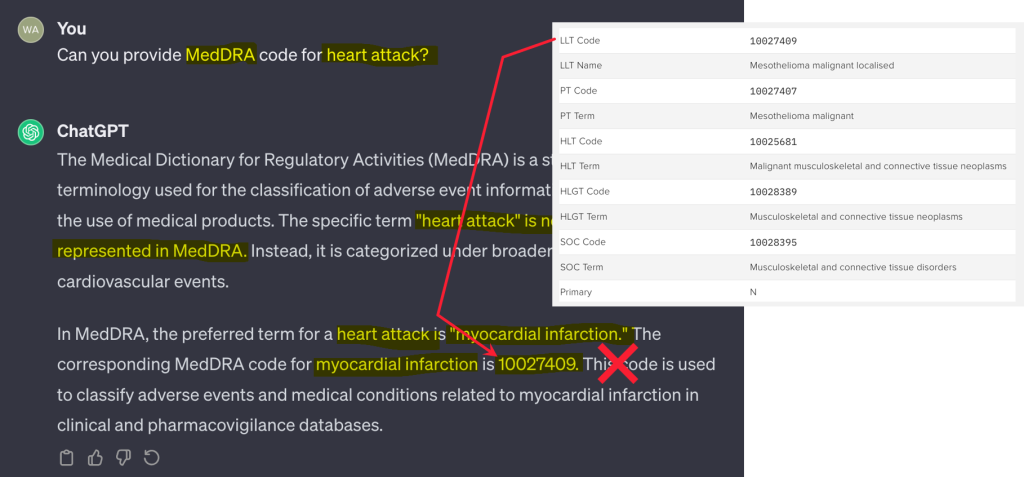Click the green ChatGPT logo avatar
This screenshot has height=477, width=1024.
[31, 132]
